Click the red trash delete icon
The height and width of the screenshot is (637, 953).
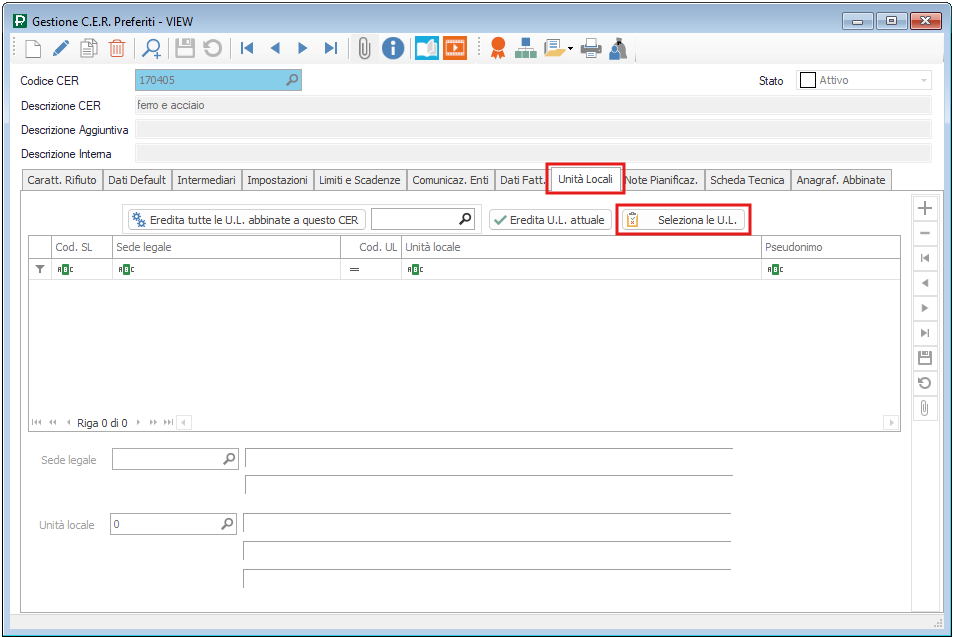click(x=117, y=48)
